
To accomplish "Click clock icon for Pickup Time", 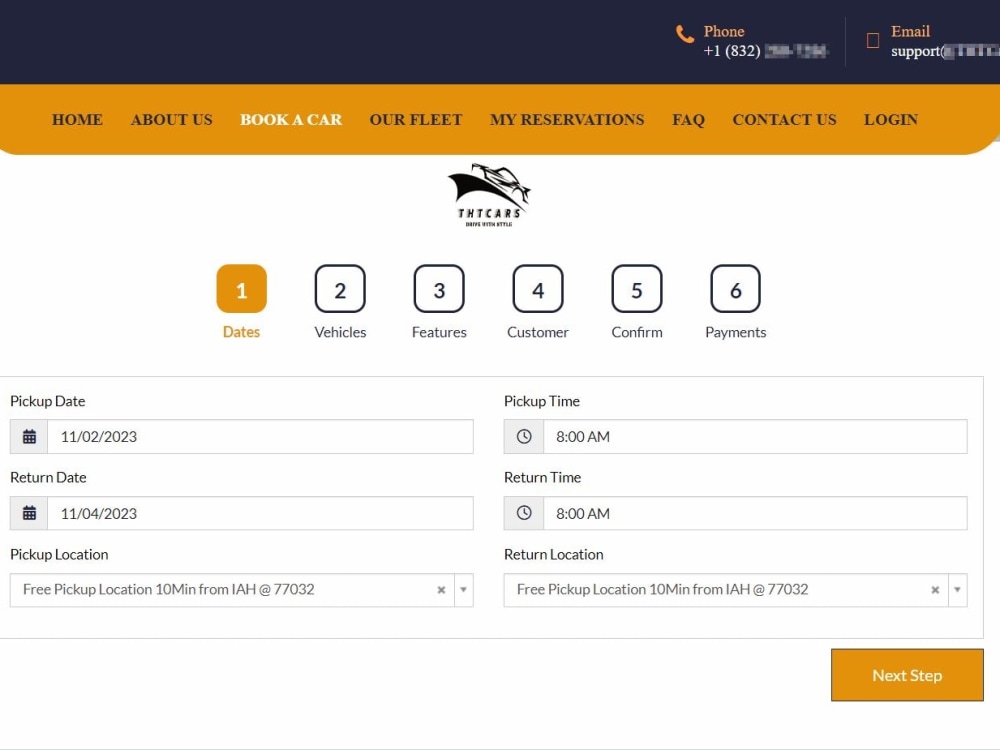I will tap(524, 437).
